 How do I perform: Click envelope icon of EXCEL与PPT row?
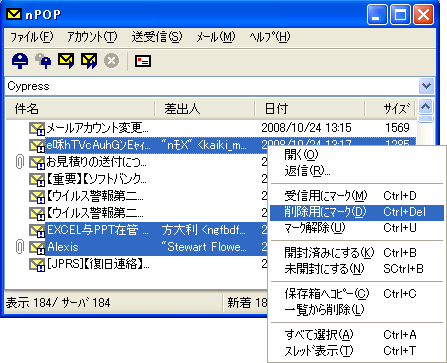click(x=37, y=230)
